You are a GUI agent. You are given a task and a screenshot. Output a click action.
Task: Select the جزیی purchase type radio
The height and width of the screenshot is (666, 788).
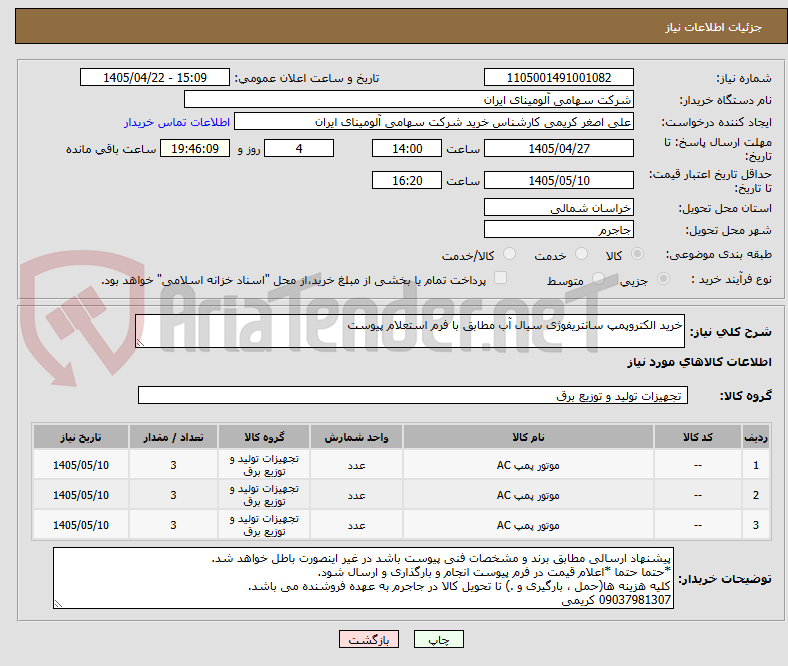click(x=663, y=278)
